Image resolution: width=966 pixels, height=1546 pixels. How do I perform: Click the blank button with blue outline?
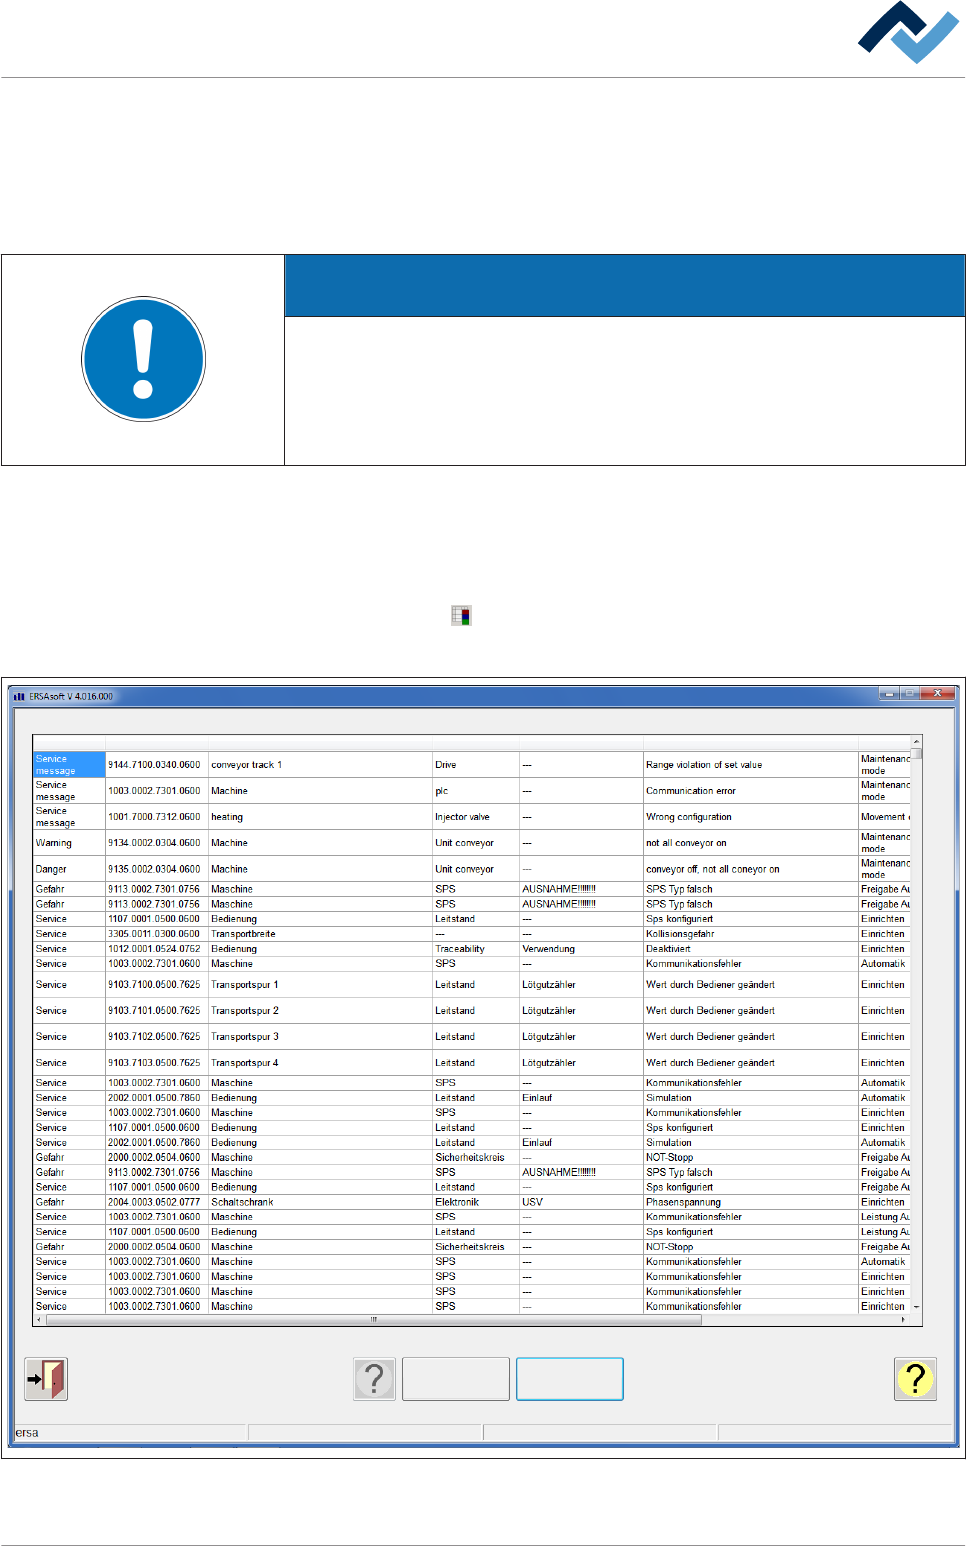pyautogui.click(x=570, y=1379)
